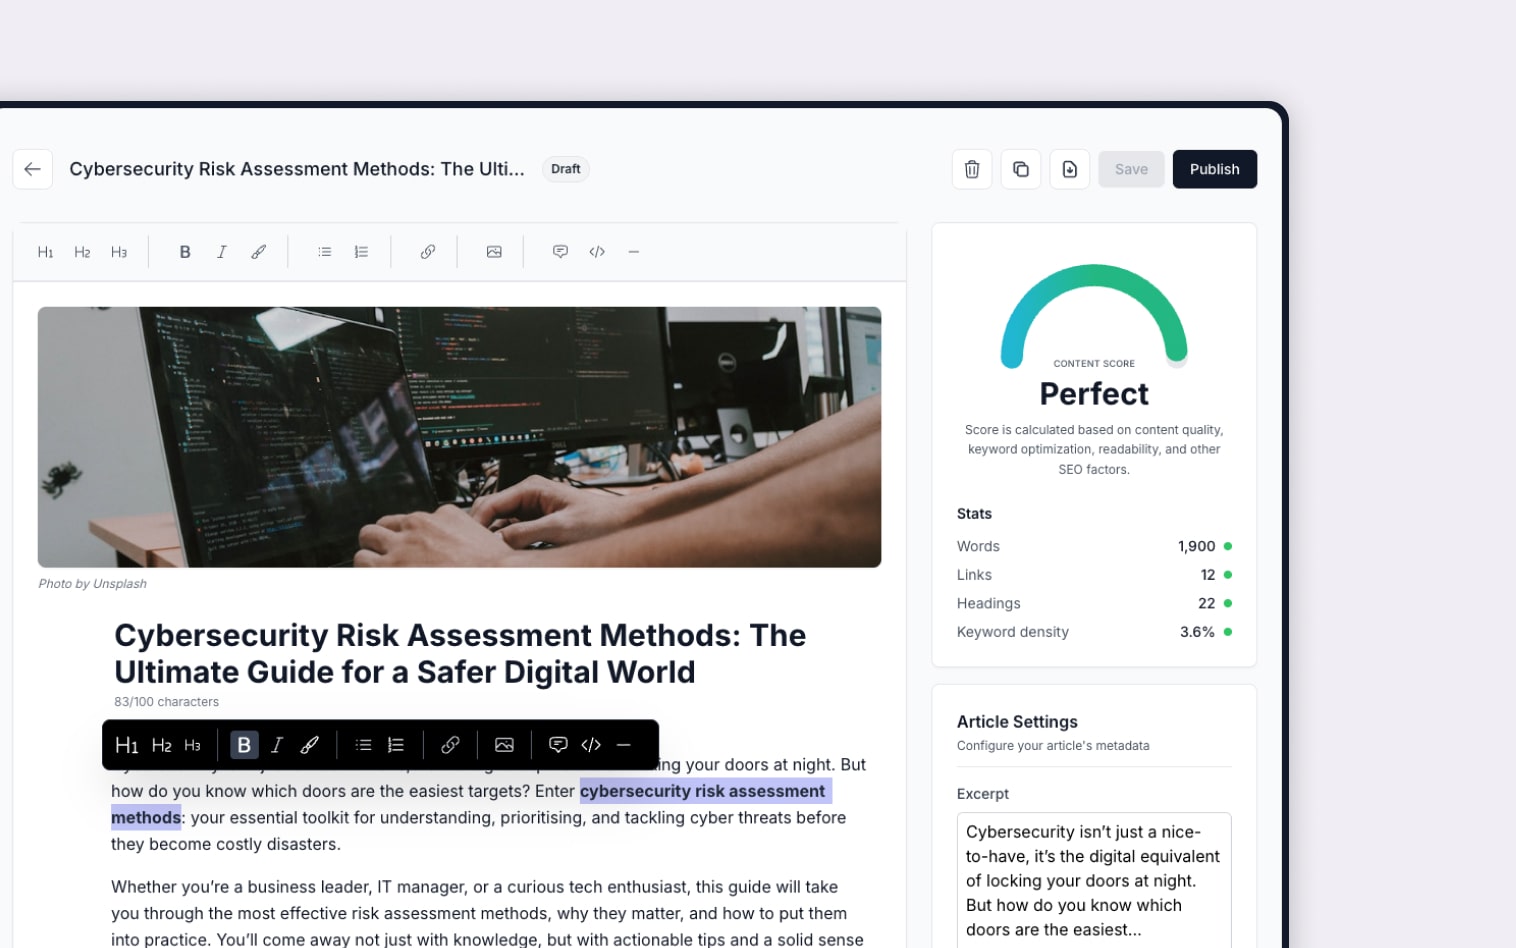Delete the article using the trash icon
The image size is (1516, 948).
pos(971,169)
